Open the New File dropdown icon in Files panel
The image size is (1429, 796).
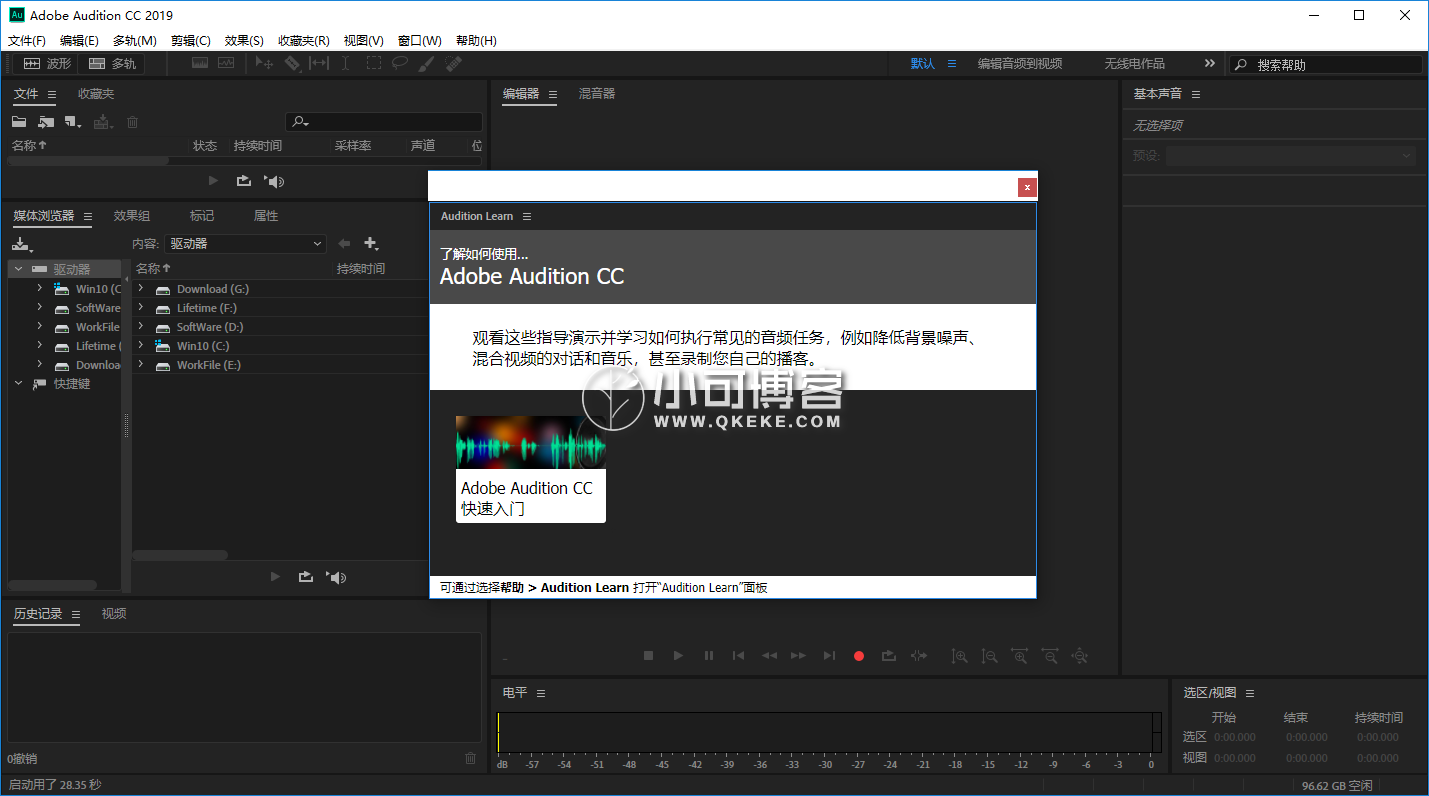tap(73, 122)
